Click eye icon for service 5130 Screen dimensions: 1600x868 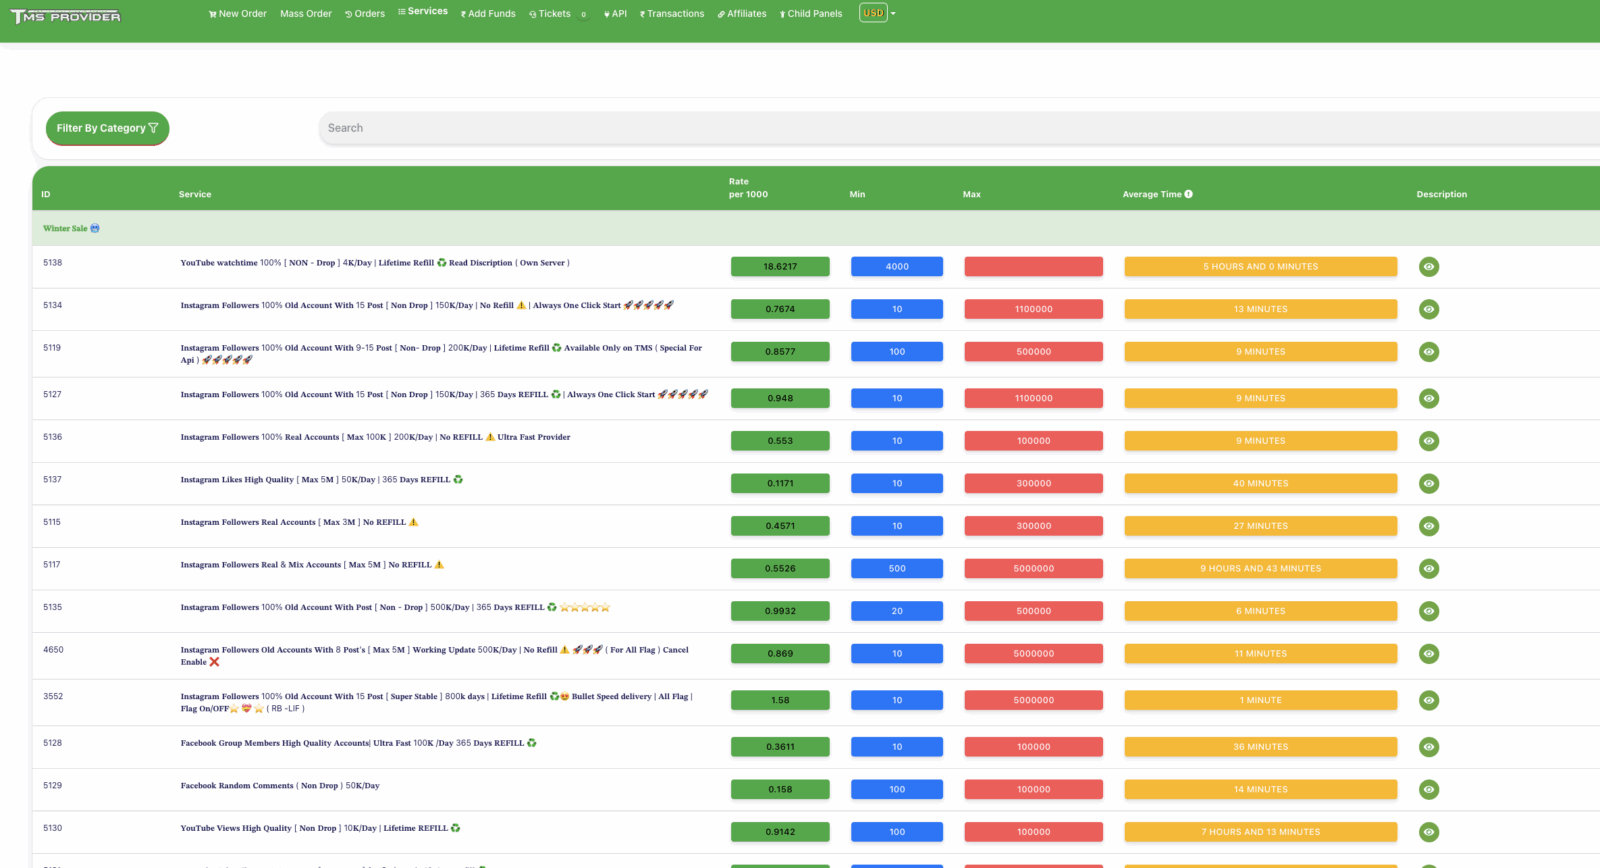1429,832
